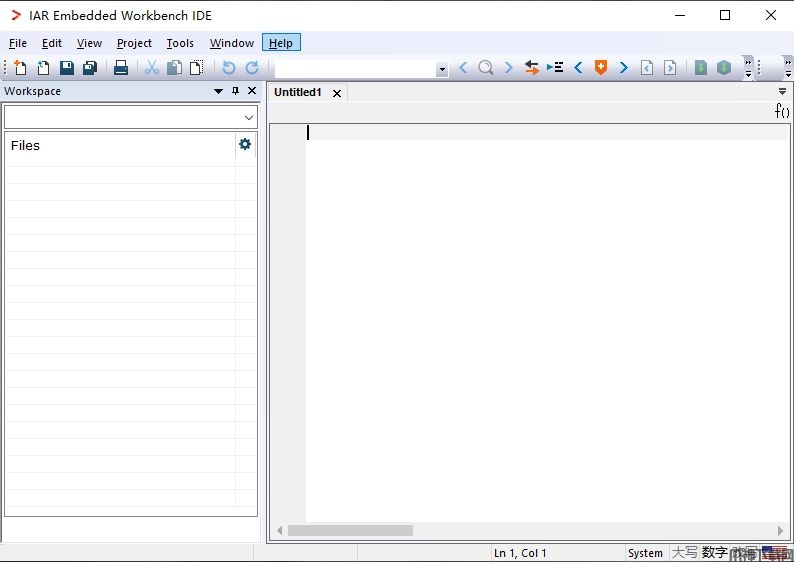Image resolution: width=794 pixels, height=562 pixels.
Task: Click the editor horizontal scrollbar thumb
Action: pyautogui.click(x=350, y=530)
